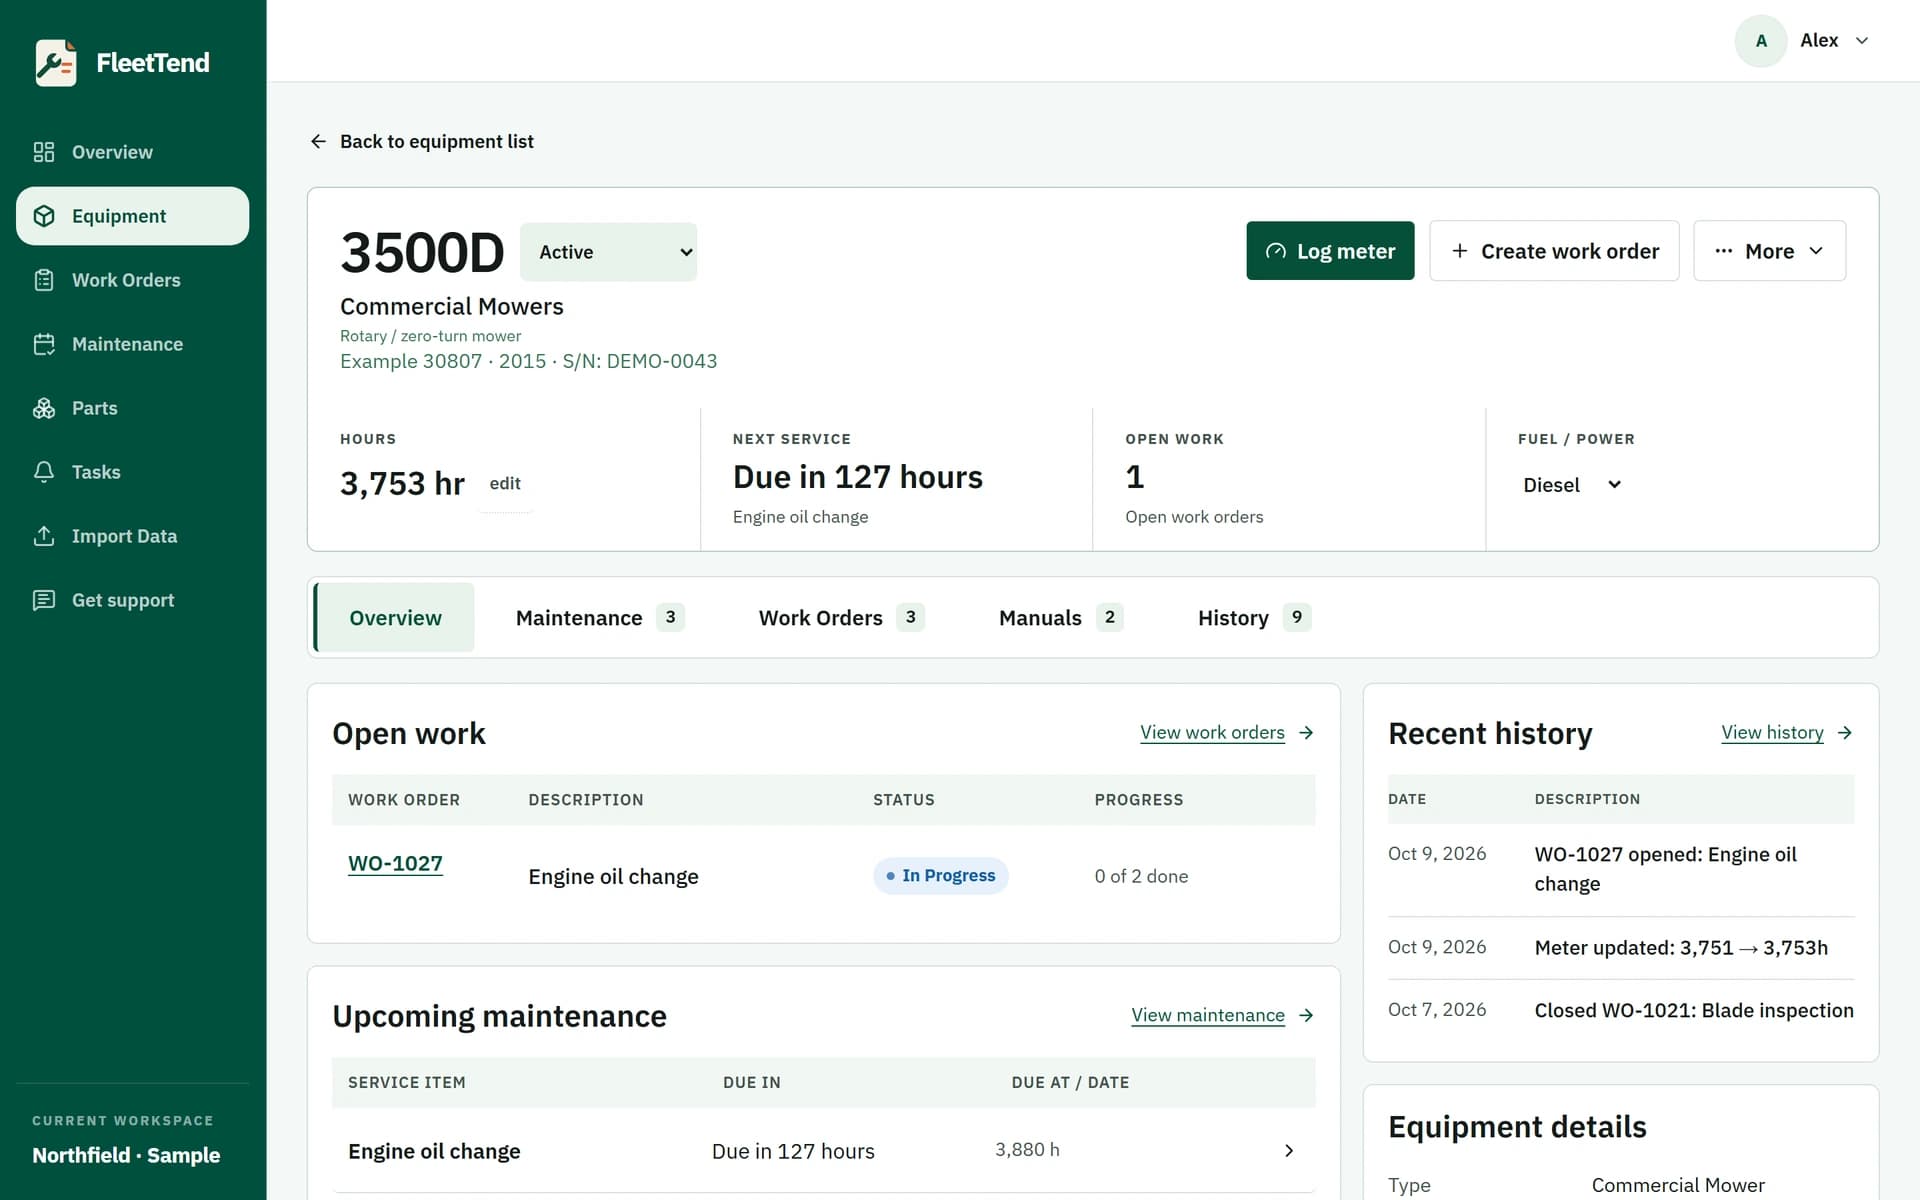Open the Active status dropdown

(608, 252)
